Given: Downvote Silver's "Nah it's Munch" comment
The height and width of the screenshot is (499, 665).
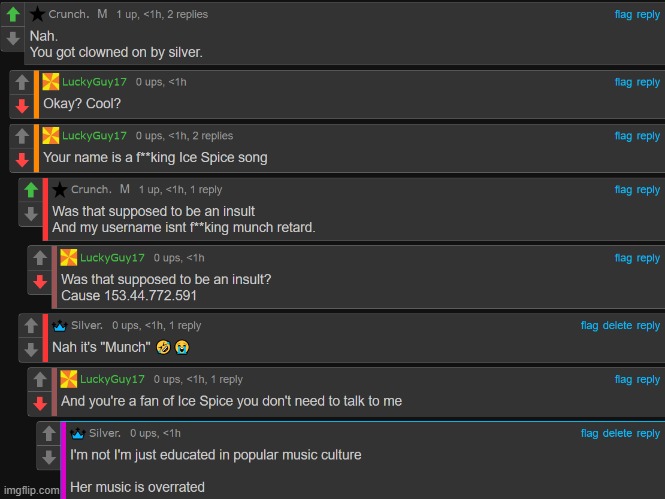Looking at the screenshot, I should tap(31, 349).
